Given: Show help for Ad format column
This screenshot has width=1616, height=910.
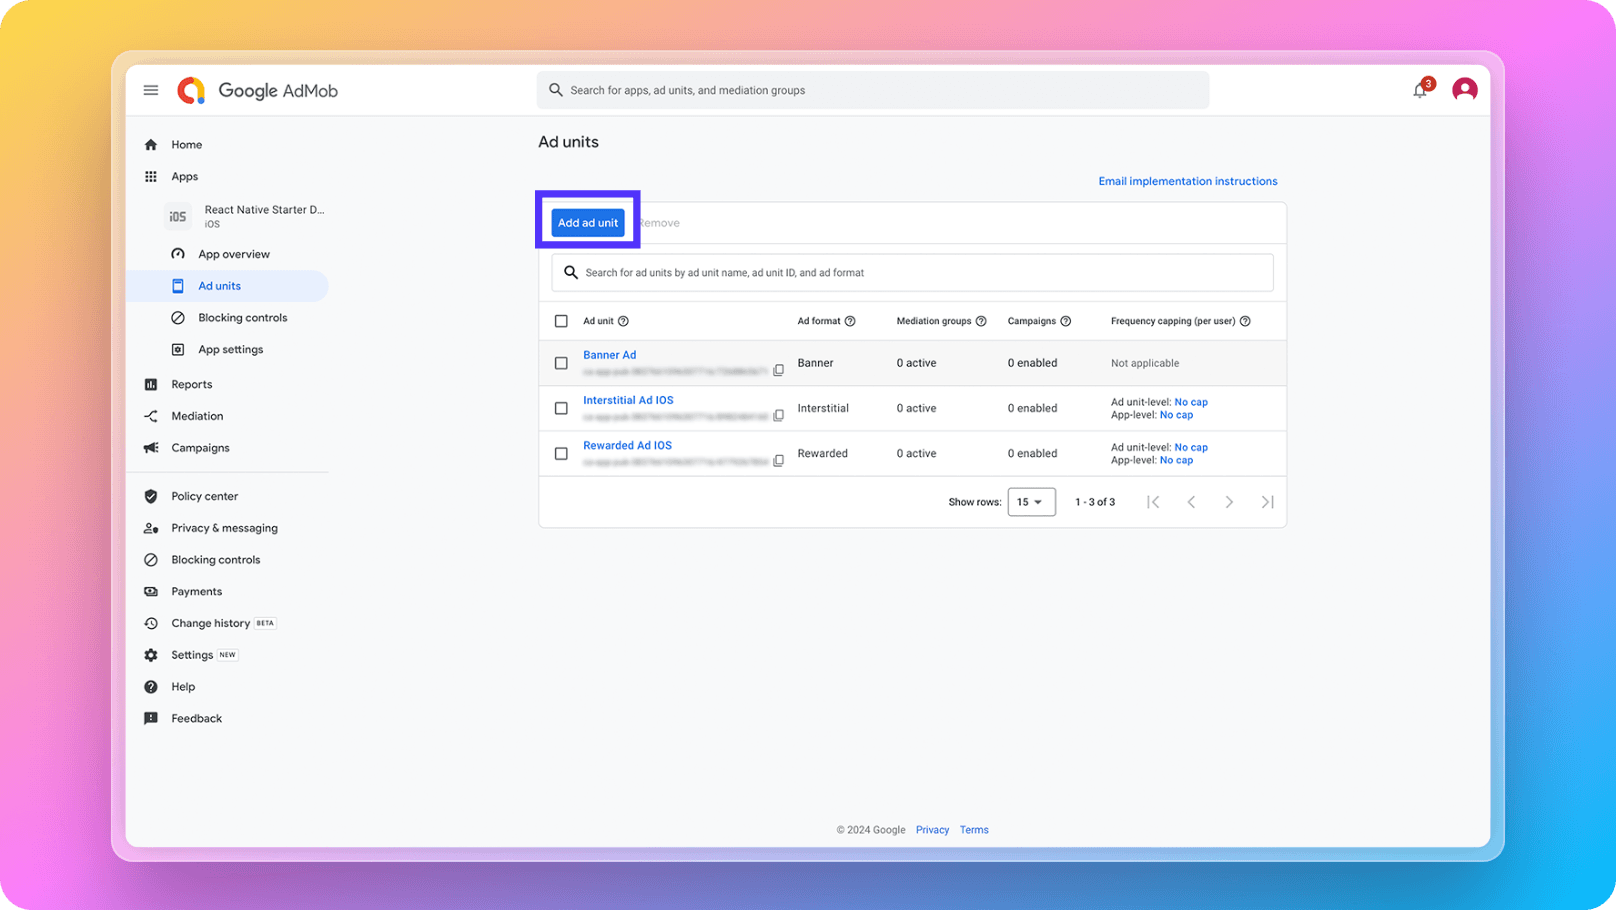Looking at the screenshot, I should click(x=850, y=321).
